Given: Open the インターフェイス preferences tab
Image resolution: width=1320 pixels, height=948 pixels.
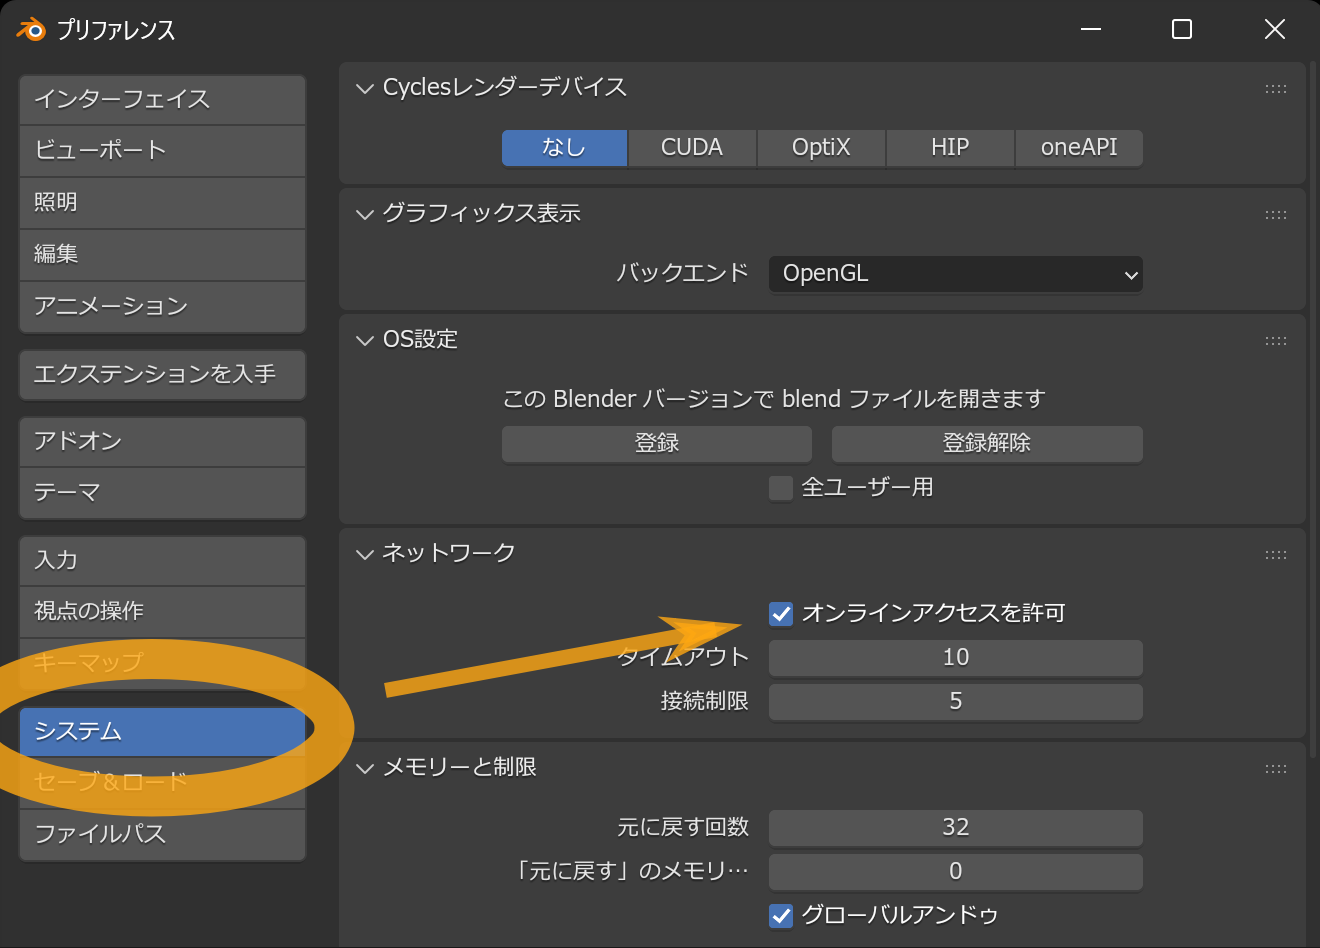Looking at the screenshot, I should point(162,99).
